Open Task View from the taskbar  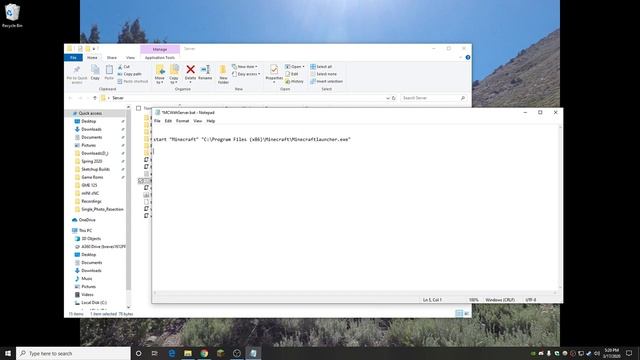(x=155, y=353)
